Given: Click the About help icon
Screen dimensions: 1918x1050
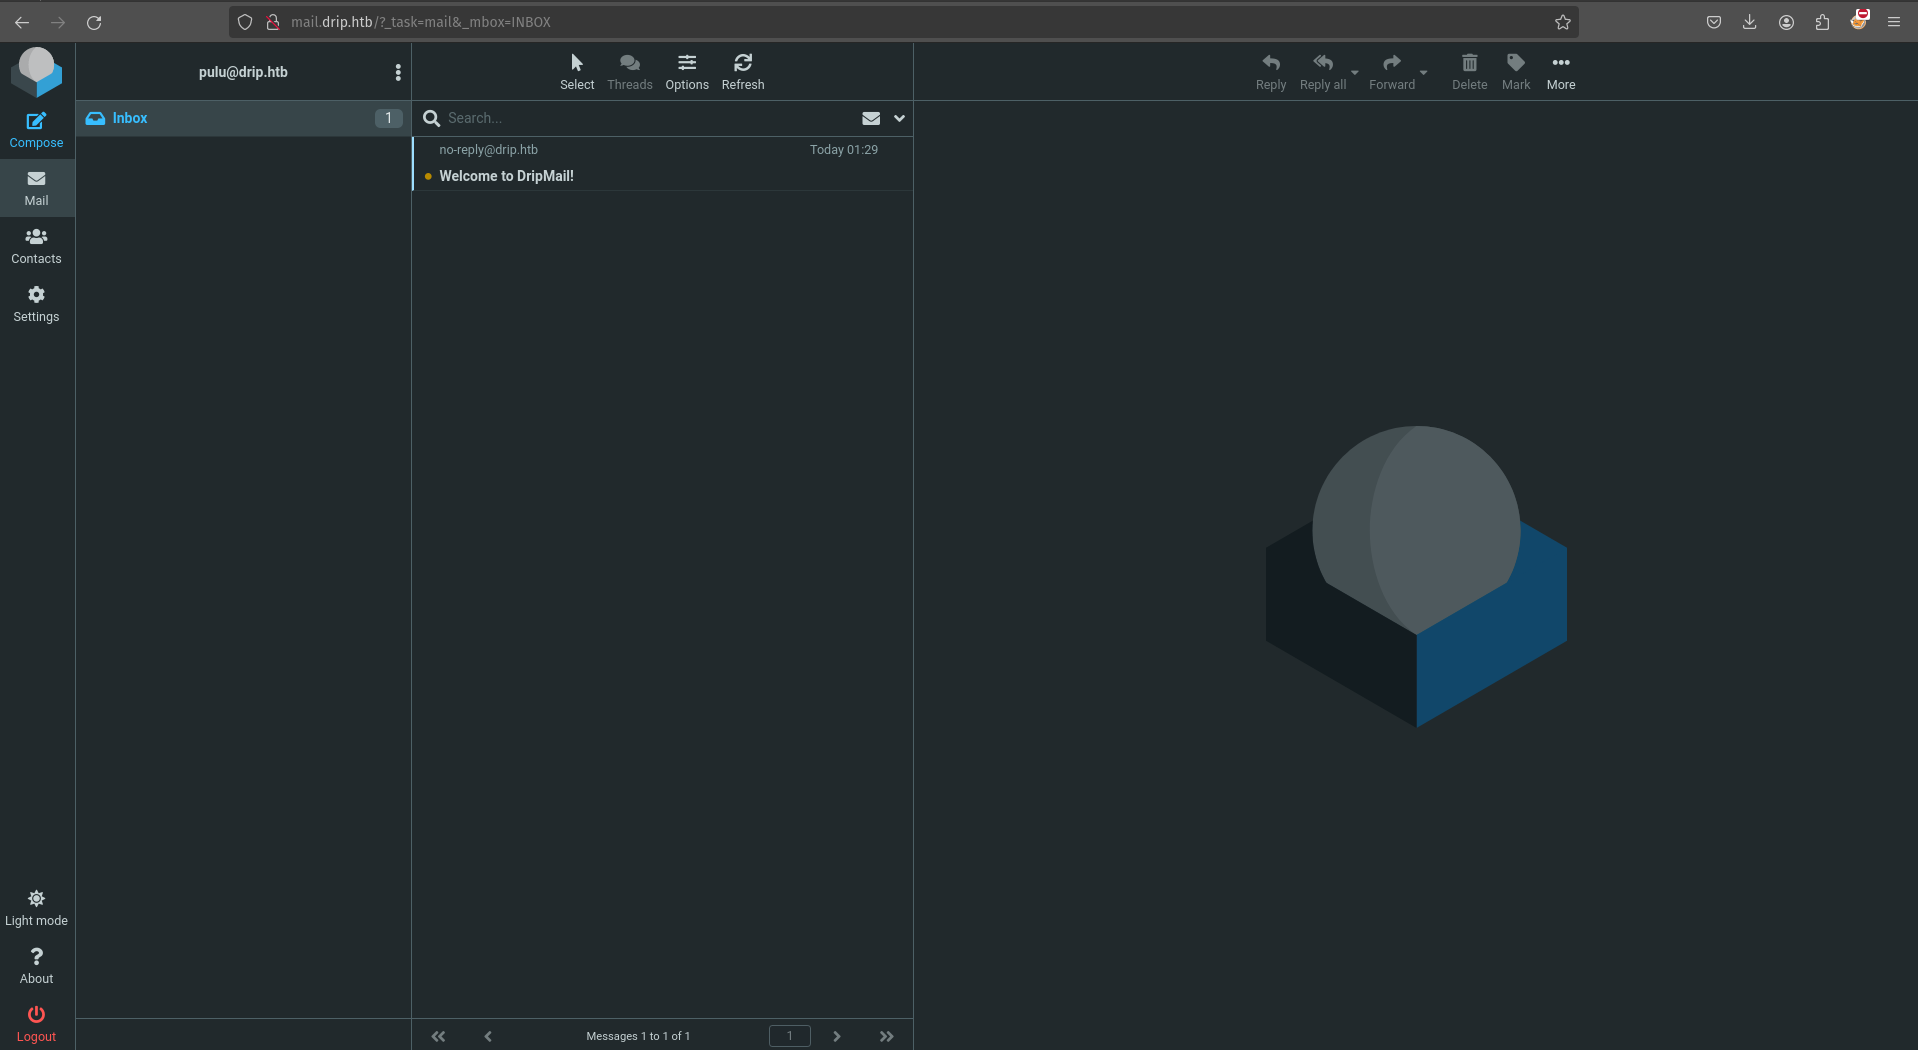Looking at the screenshot, I should [x=36, y=966].
